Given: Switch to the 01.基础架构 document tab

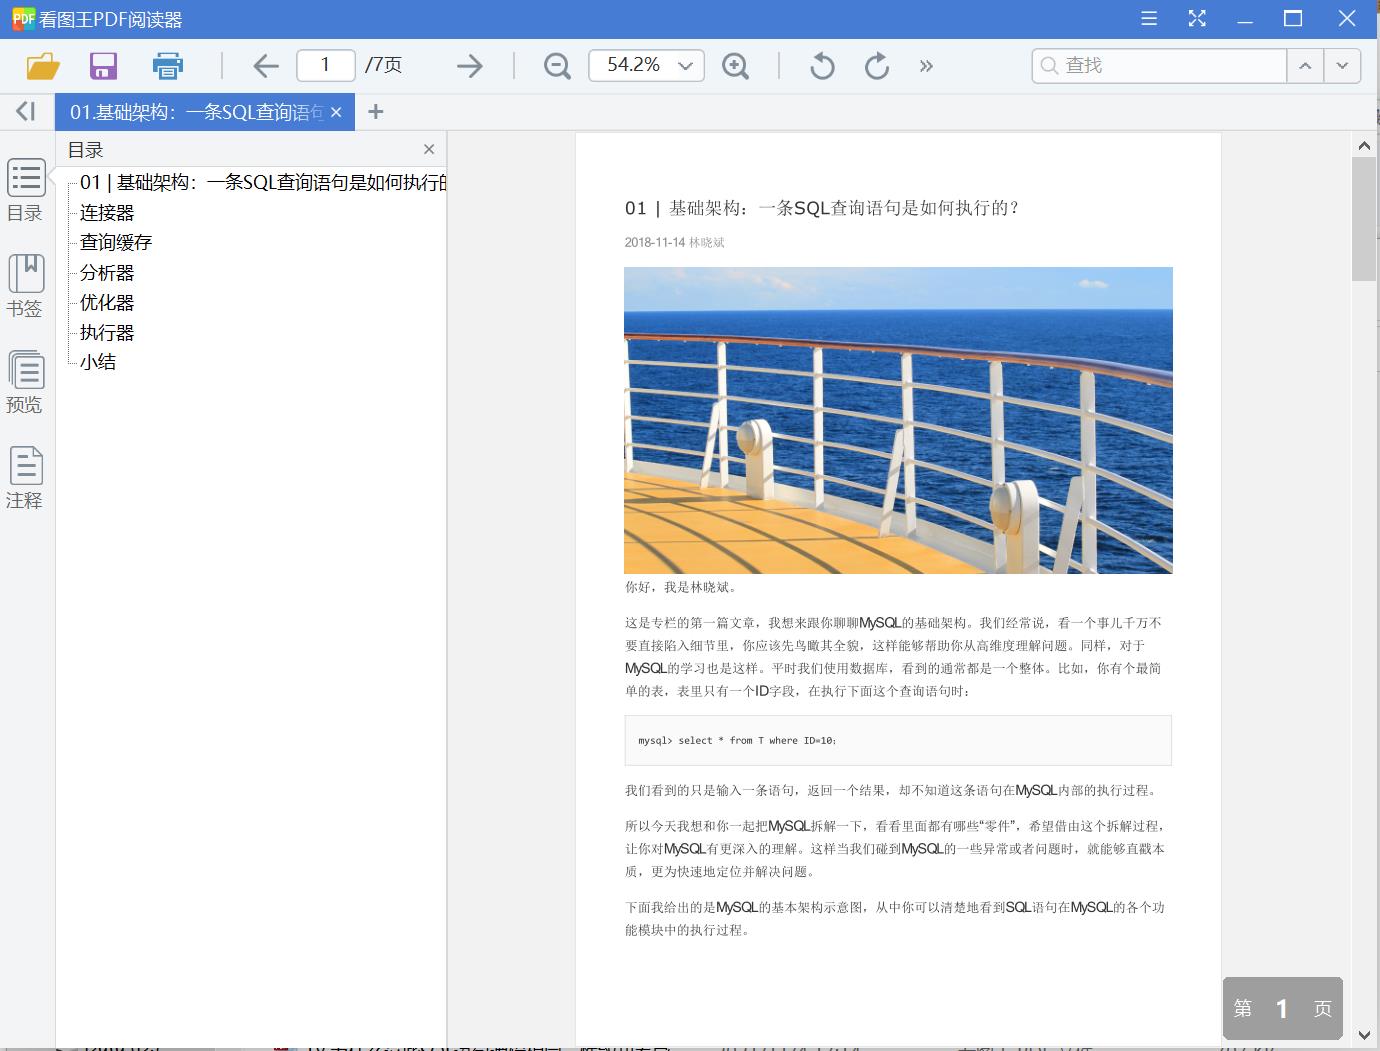Looking at the screenshot, I should [x=190, y=111].
